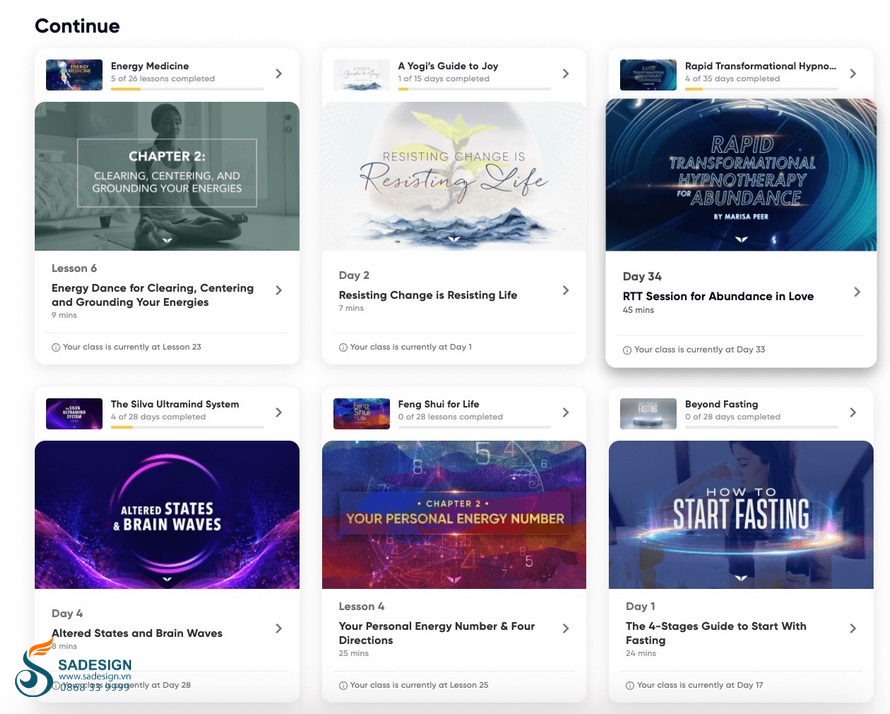
Task: Click chevron next to Resisting Change is Resisting Life
Action: click(566, 291)
